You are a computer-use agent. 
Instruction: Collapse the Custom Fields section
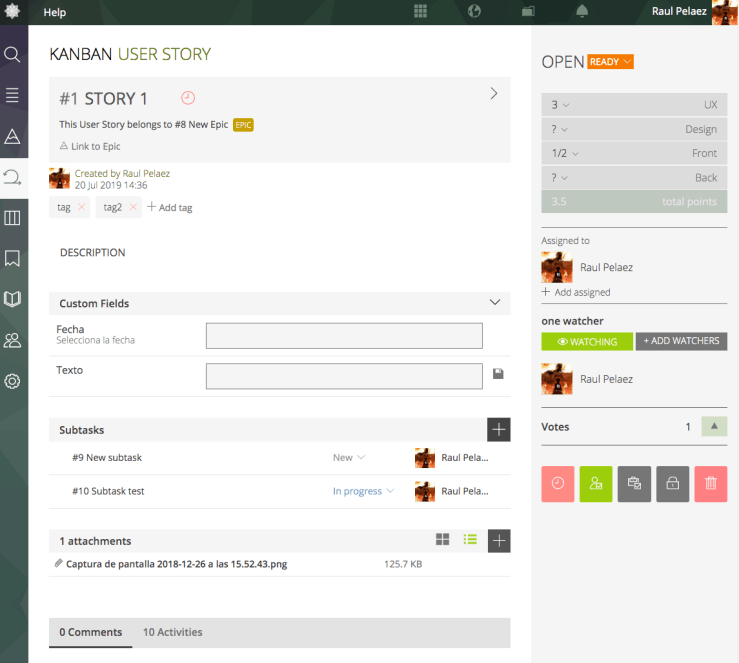tap(494, 302)
